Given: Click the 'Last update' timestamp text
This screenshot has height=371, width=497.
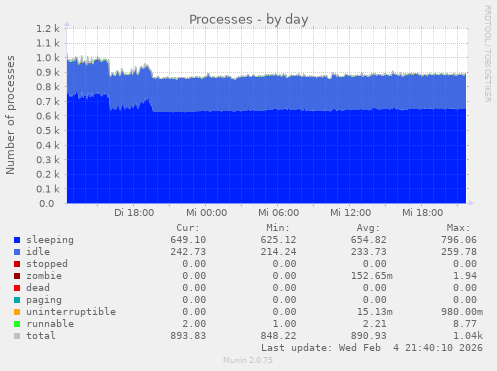Looking at the screenshot, I should [x=372, y=348].
